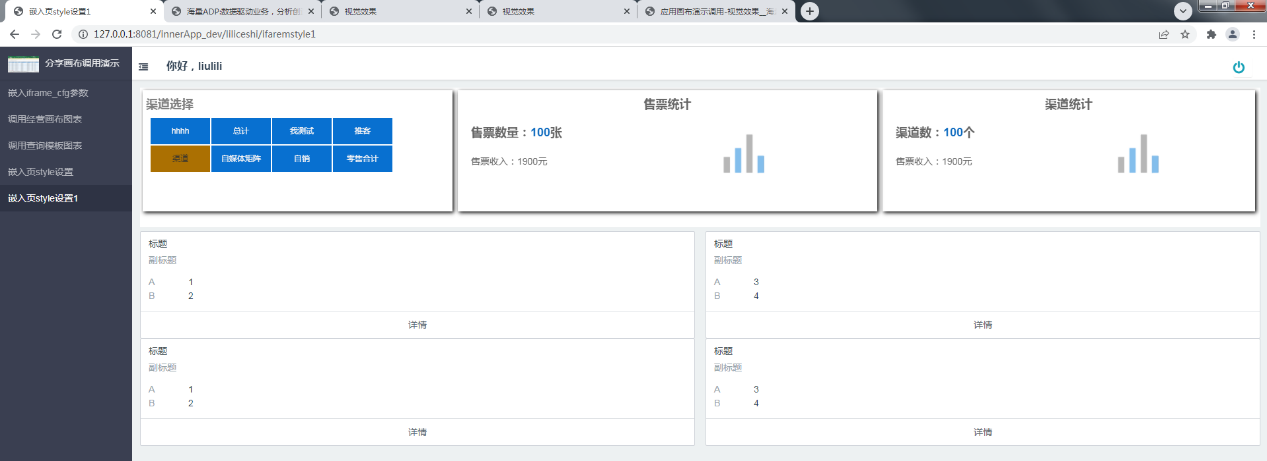Bookmark this page with star icon
This screenshot has width=1267, height=461.
point(1185,33)
